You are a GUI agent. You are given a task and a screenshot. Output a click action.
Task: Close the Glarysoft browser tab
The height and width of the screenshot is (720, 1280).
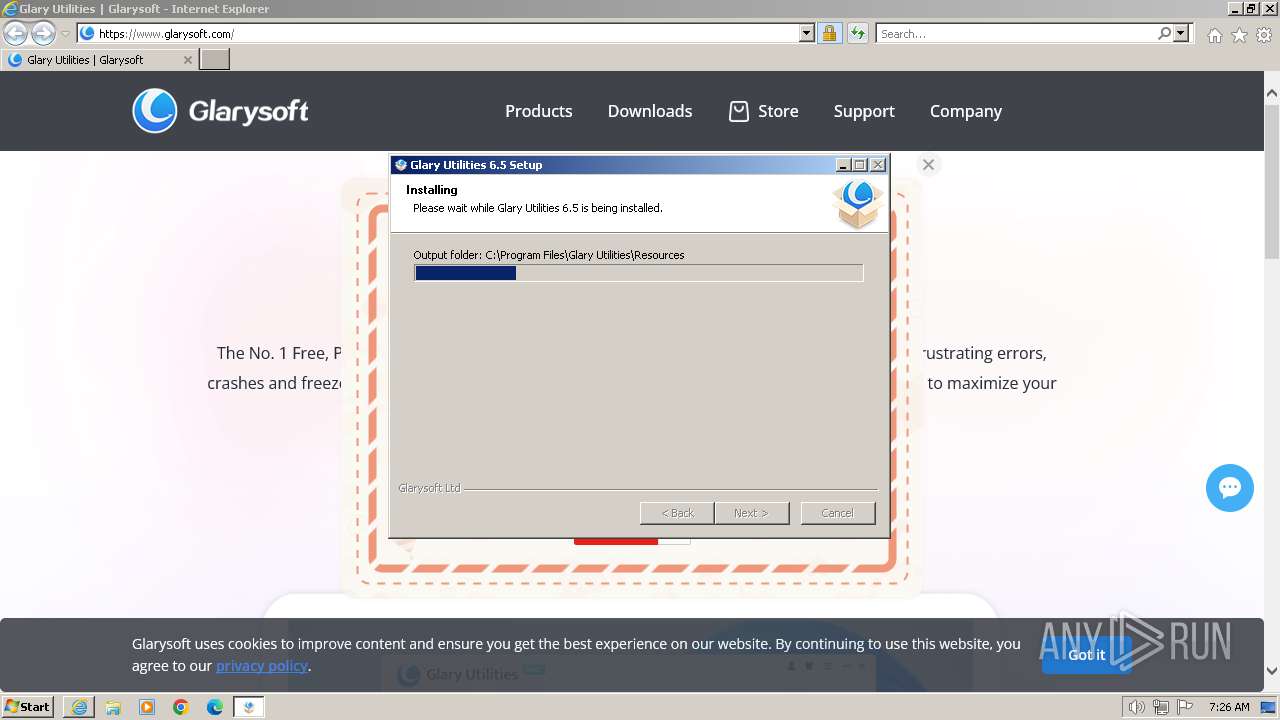click(187, 60)
